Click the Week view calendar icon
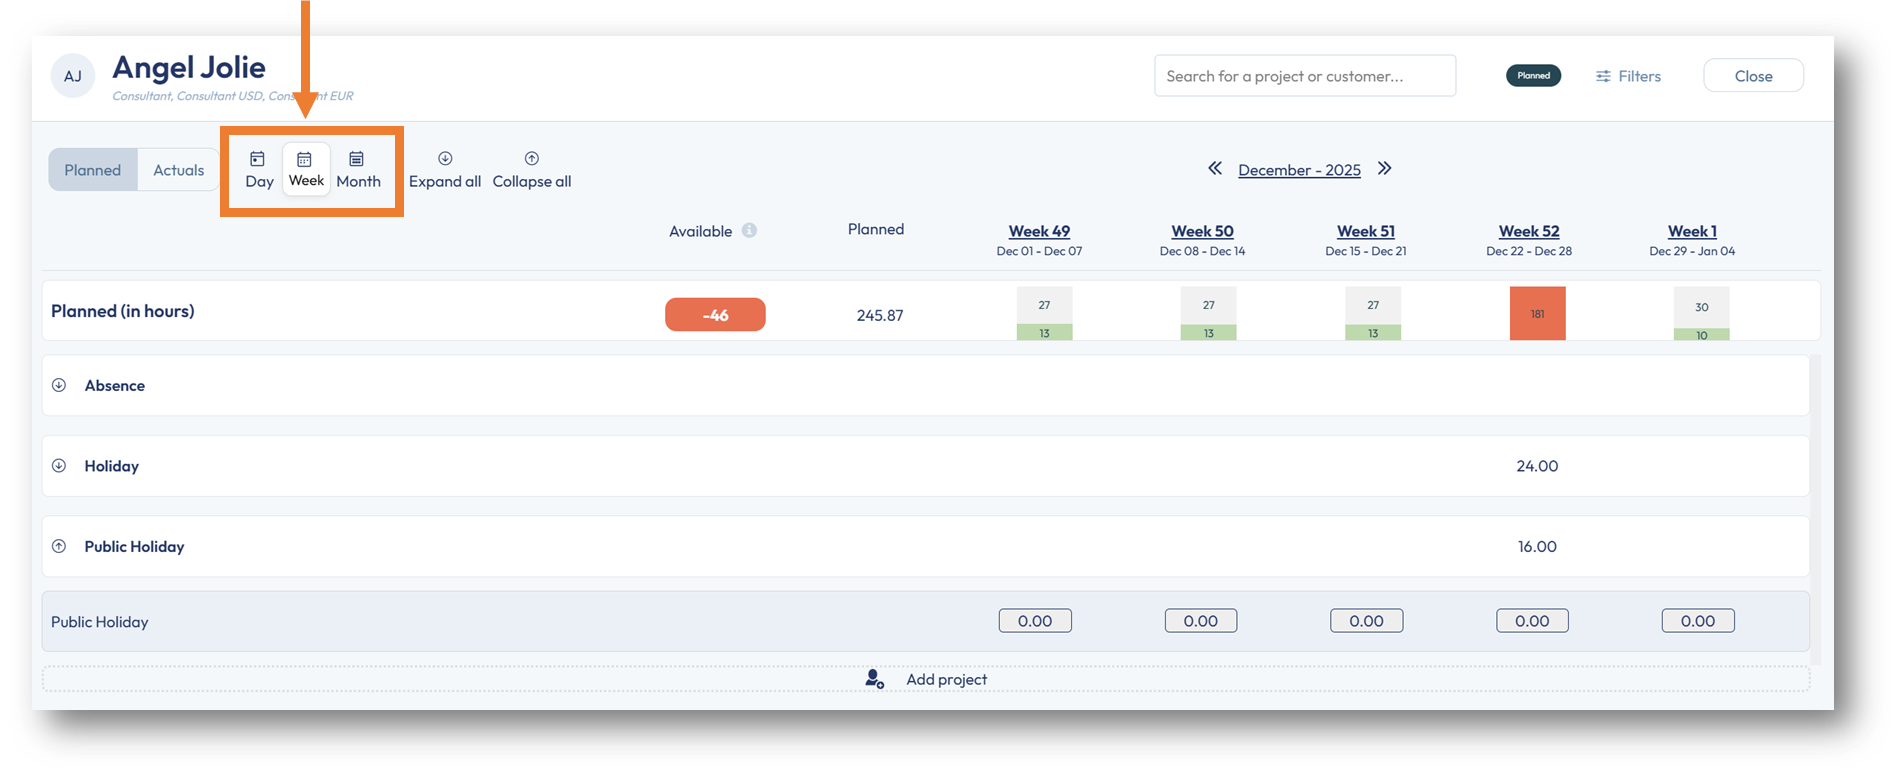This screenshot has height=775, width=1899. pos(305,159)
